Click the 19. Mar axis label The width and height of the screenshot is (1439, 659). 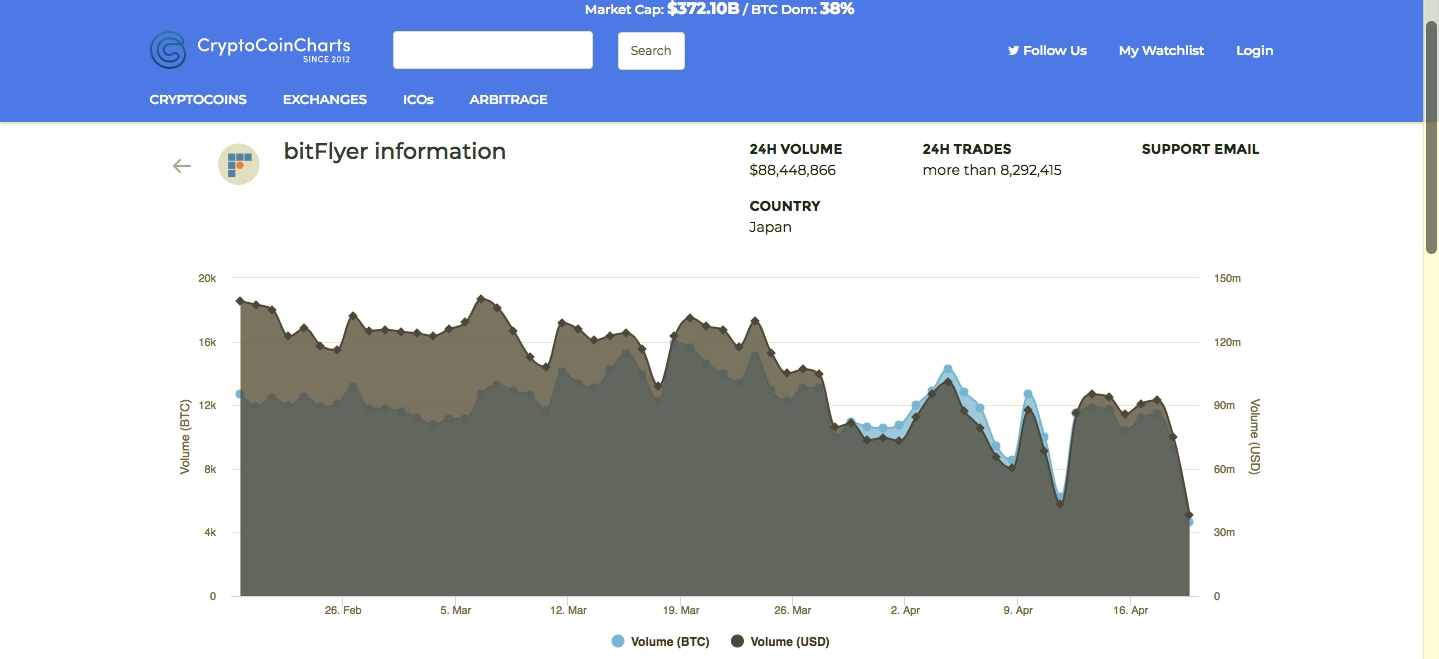pos(681,610)
